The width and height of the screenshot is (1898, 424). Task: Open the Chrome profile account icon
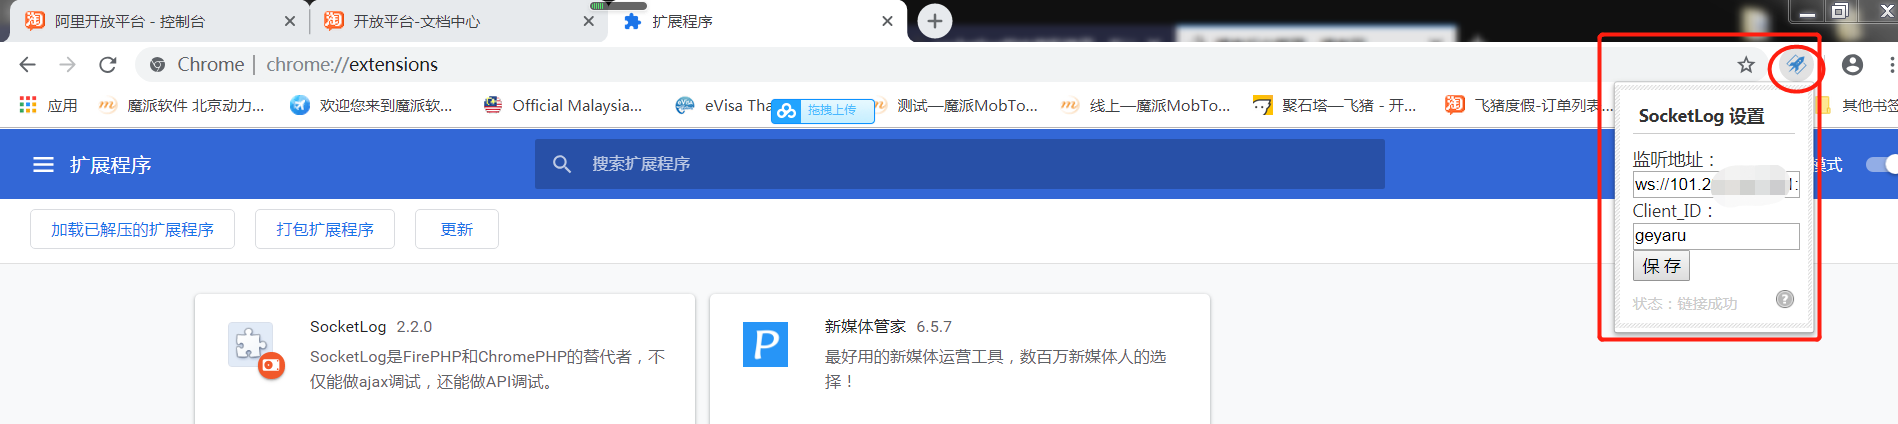click(1852, 64)
